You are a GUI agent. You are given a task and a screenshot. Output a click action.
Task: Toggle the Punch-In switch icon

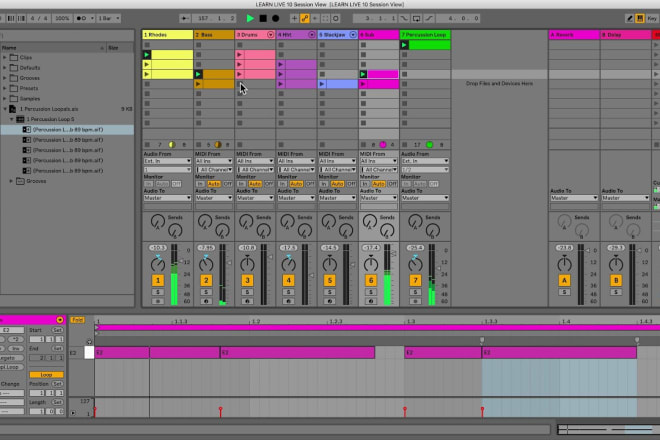404,19
